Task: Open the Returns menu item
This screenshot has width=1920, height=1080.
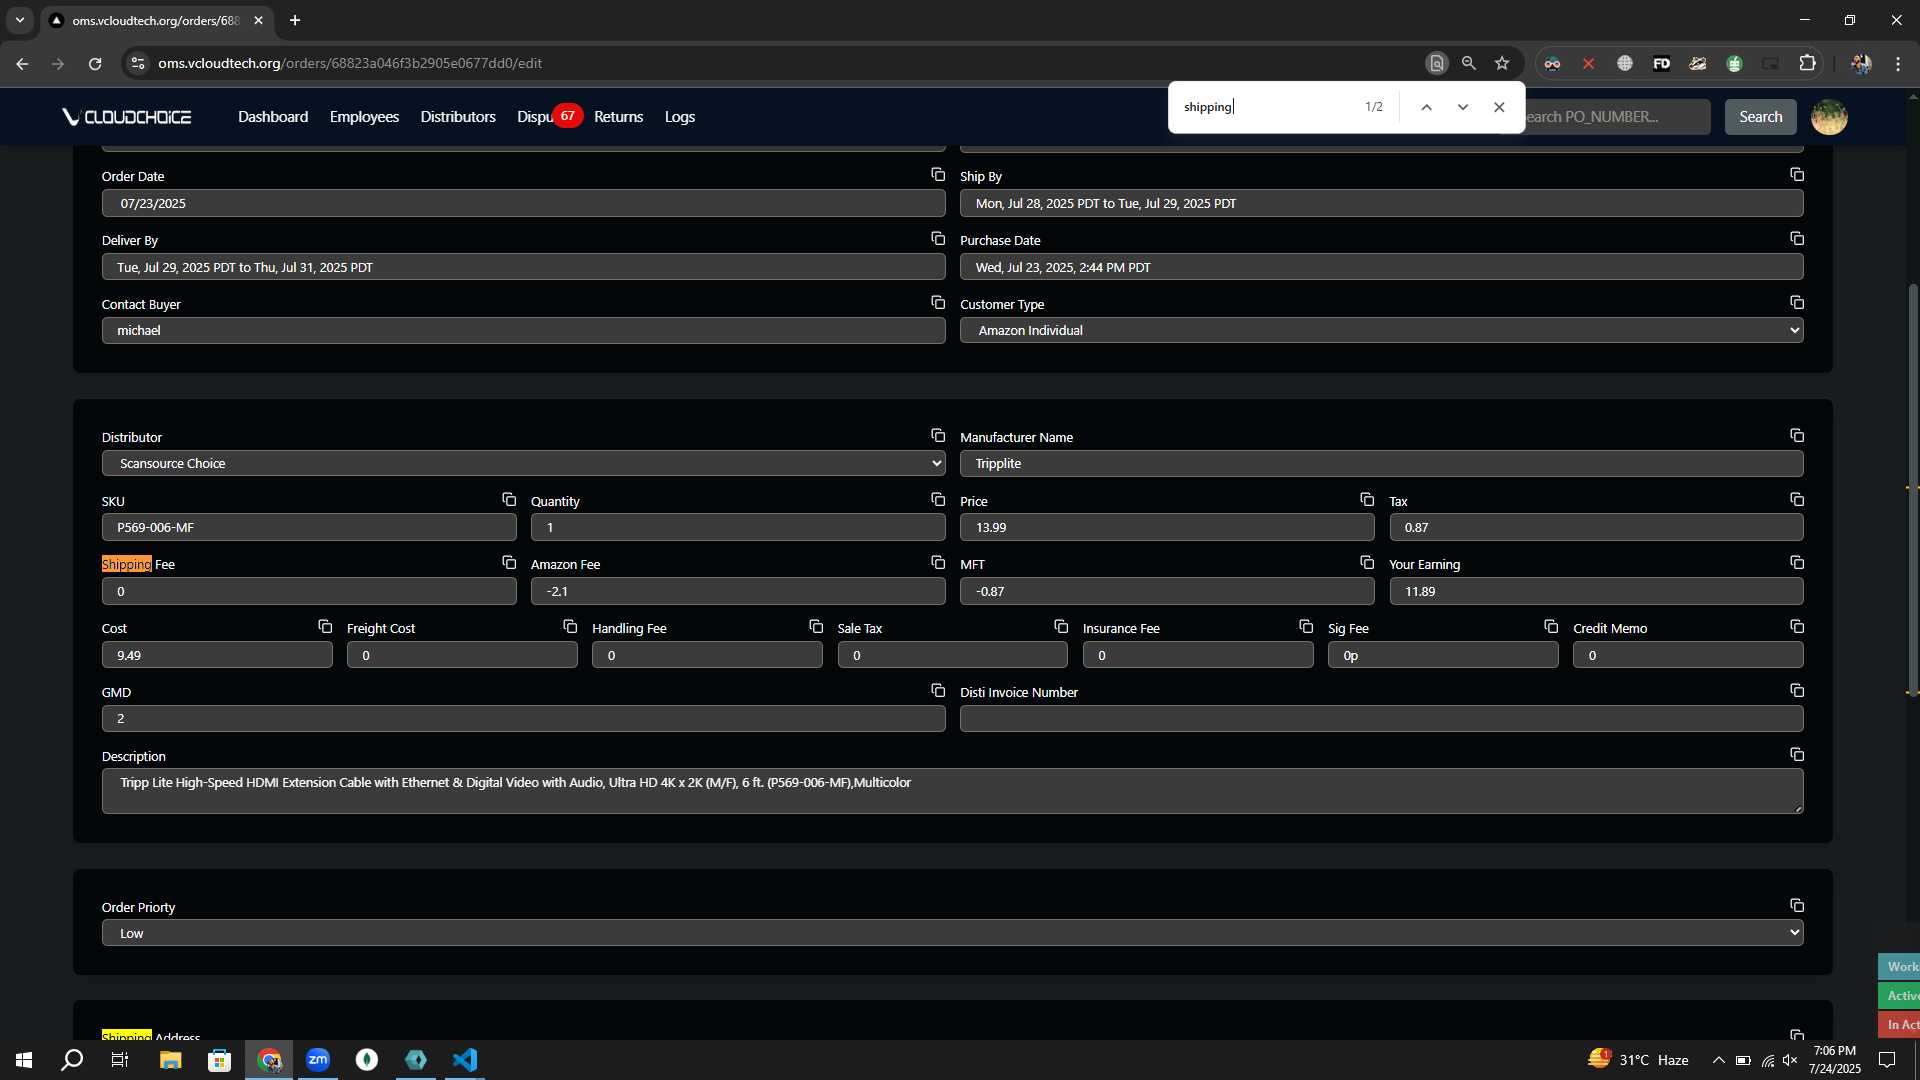Action: (x=618, y=117)
